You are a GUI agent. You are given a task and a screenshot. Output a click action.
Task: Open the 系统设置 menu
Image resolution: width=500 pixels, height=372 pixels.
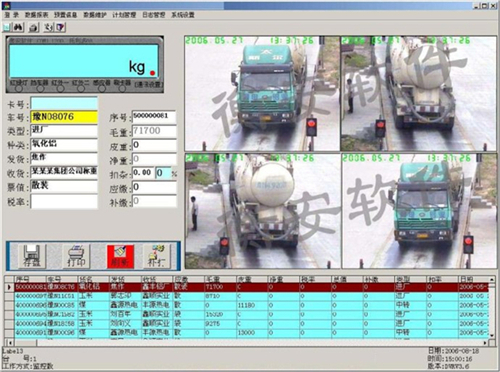tap(183, 15)
